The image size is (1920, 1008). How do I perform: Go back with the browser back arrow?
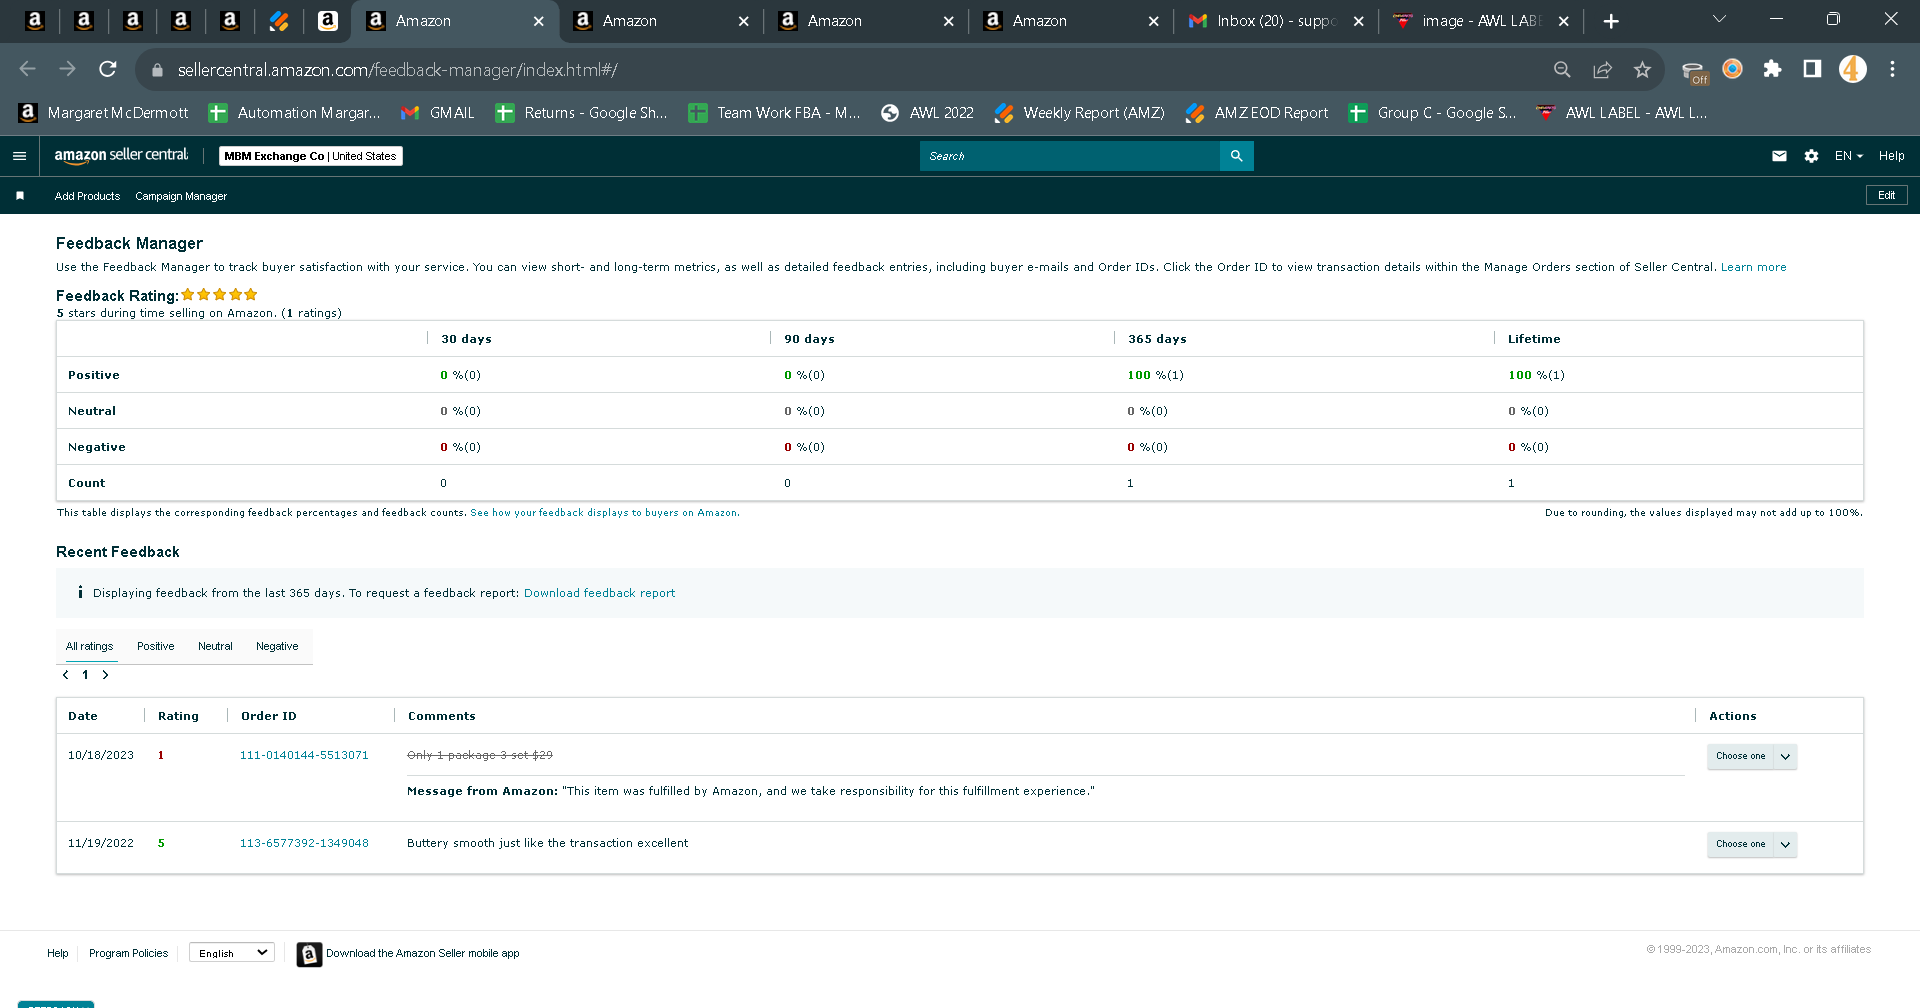(x=28, y=69)
